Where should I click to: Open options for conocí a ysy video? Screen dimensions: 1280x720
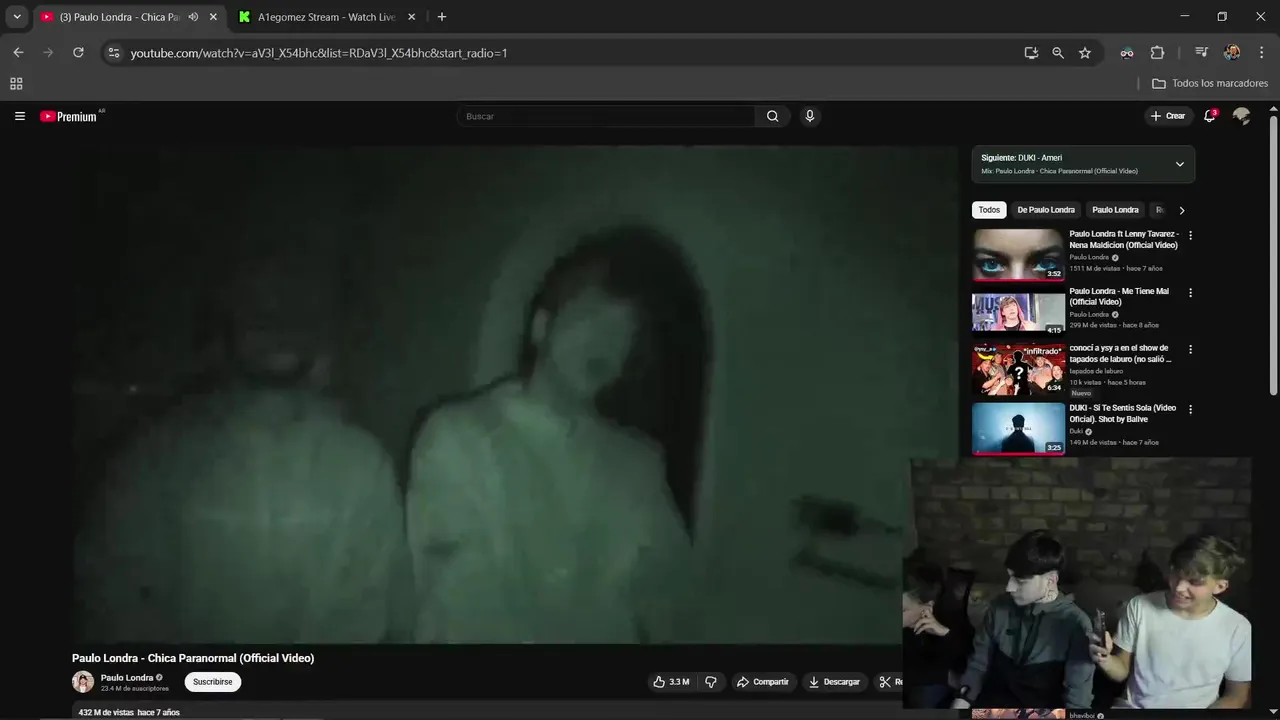1190,350
